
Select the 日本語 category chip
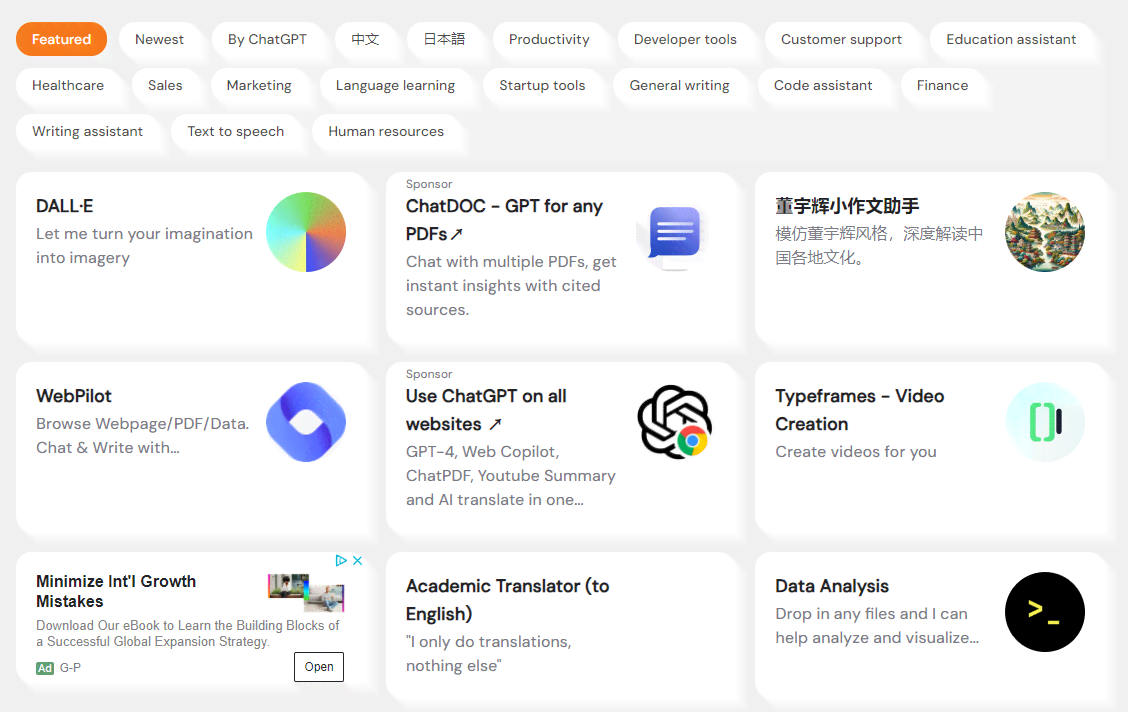[444, 39]
